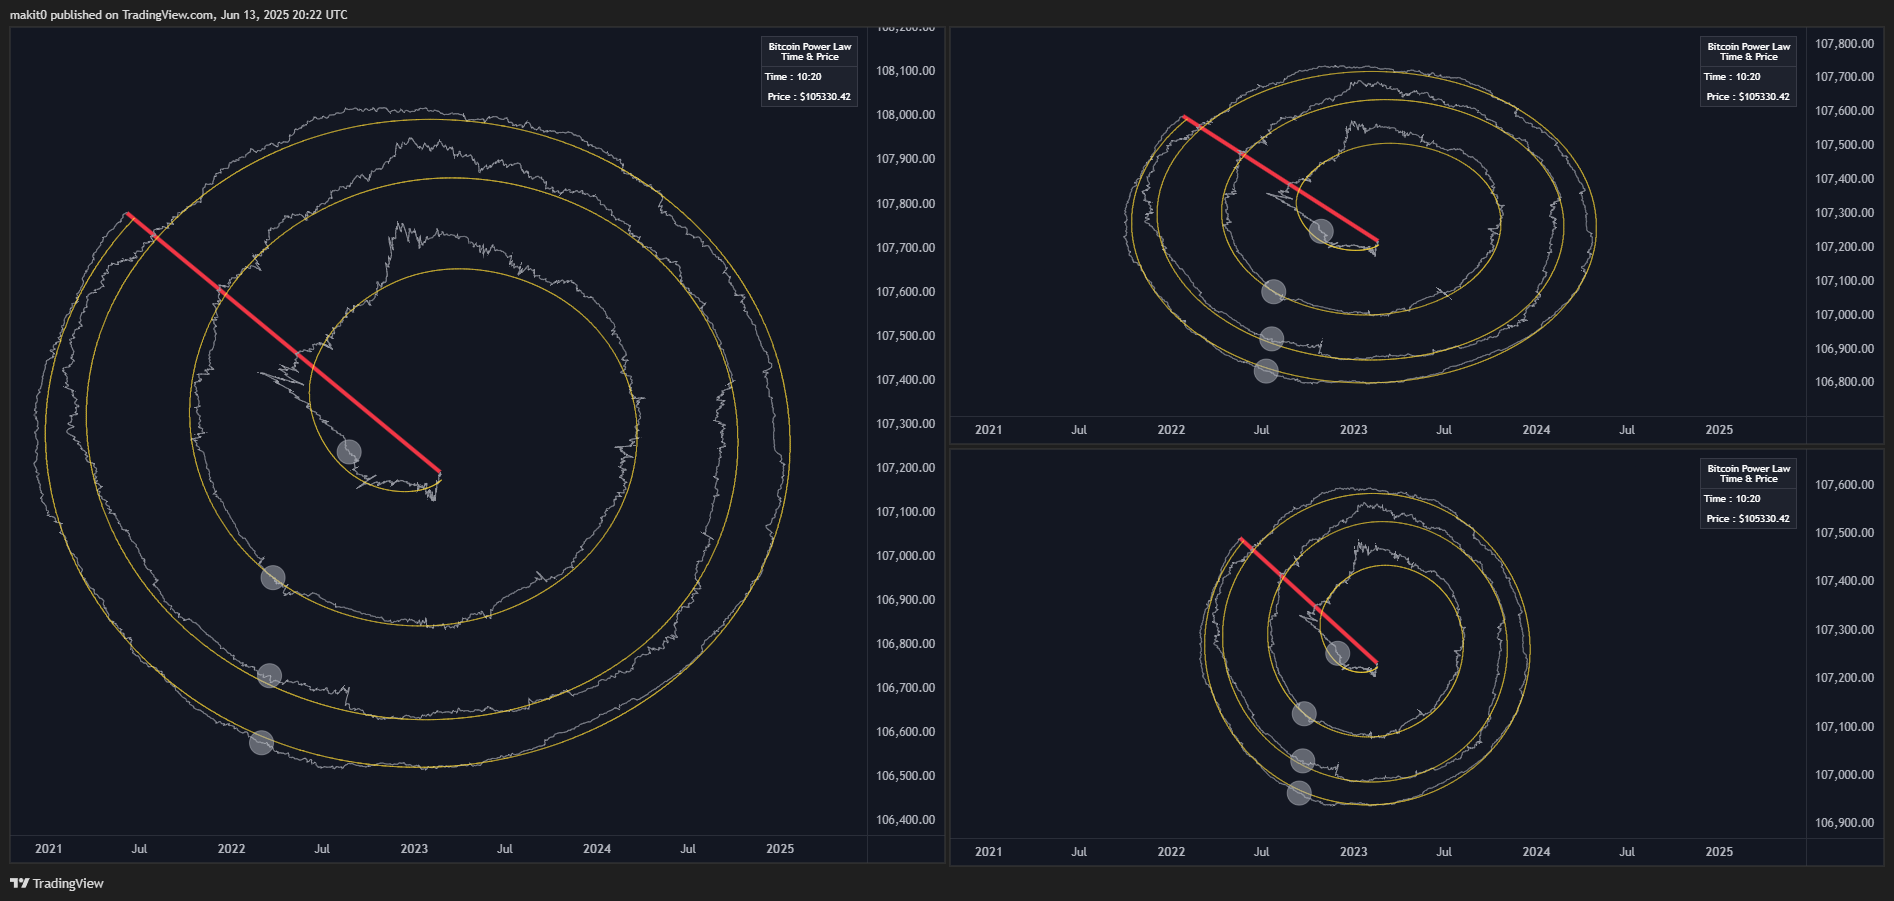Select the red radius line in top-right chart
The width and height of the screenshot is (1894, 901).
pyautogui.click(x=1281, y=180)
